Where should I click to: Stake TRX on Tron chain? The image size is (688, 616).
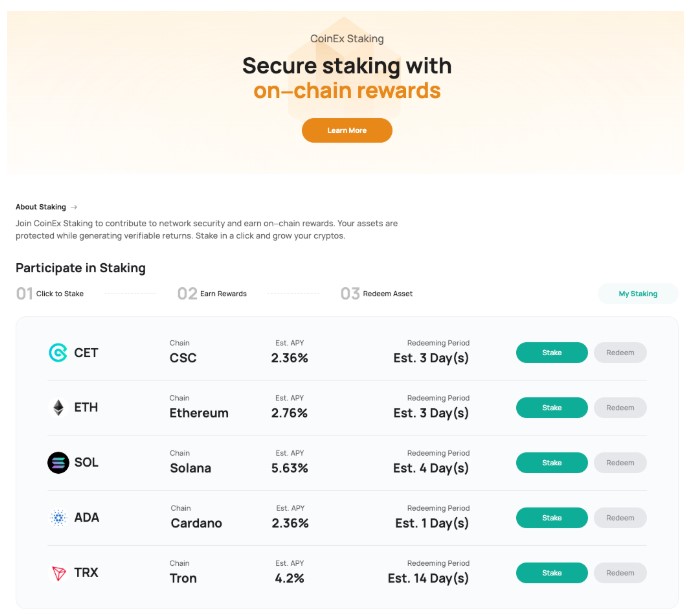pyautogui.click(x=552, y=573)
